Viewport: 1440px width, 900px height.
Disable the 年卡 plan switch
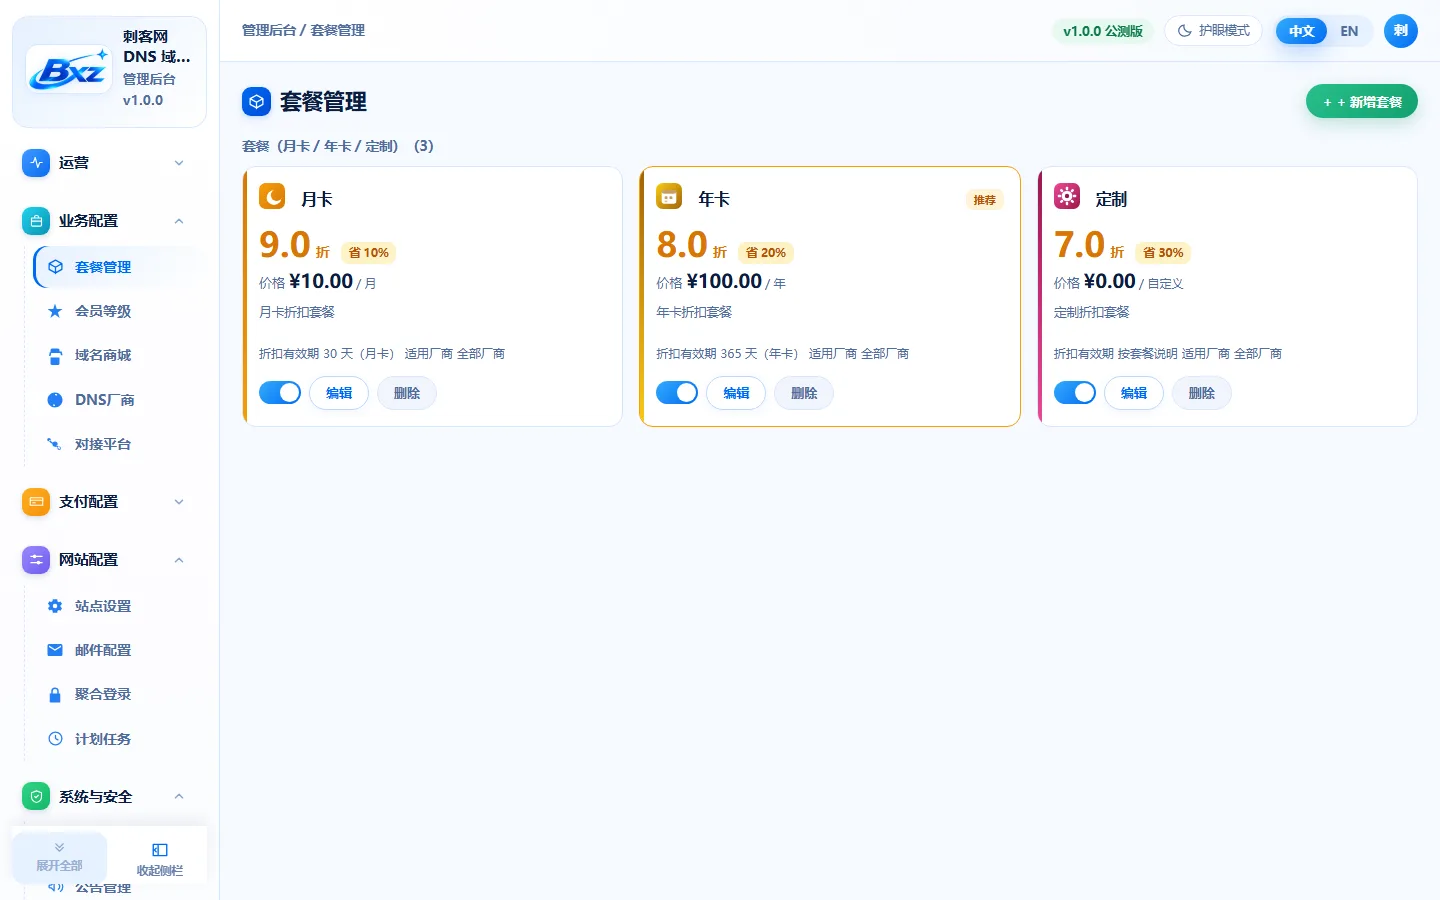[x=677, y=393]
